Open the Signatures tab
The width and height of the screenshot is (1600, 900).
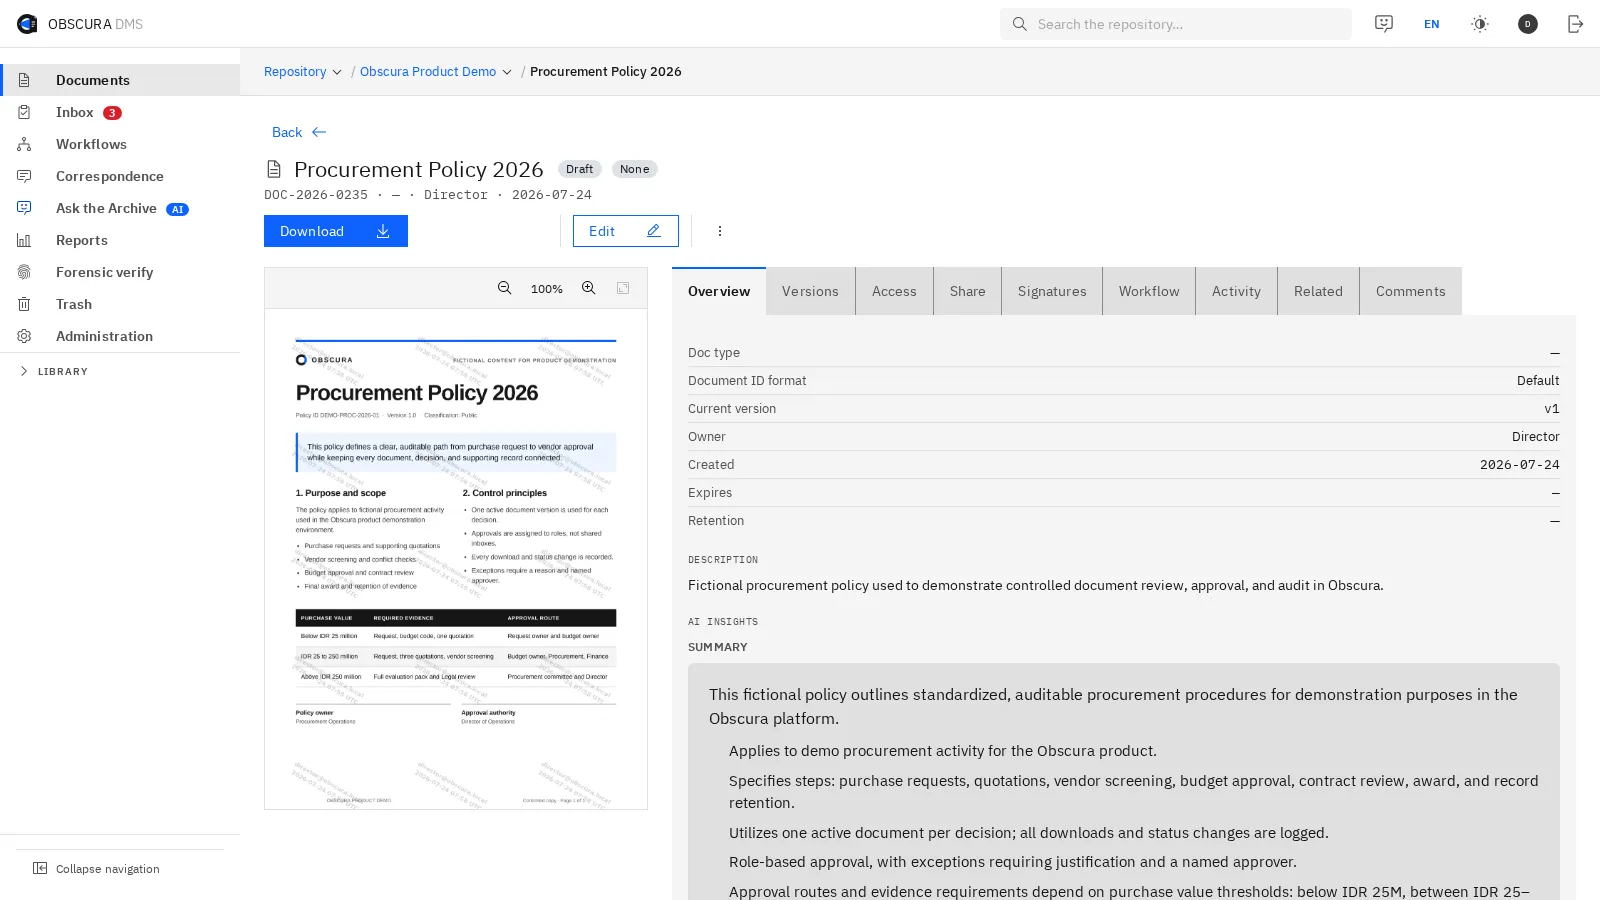(x=1052, y=291)
